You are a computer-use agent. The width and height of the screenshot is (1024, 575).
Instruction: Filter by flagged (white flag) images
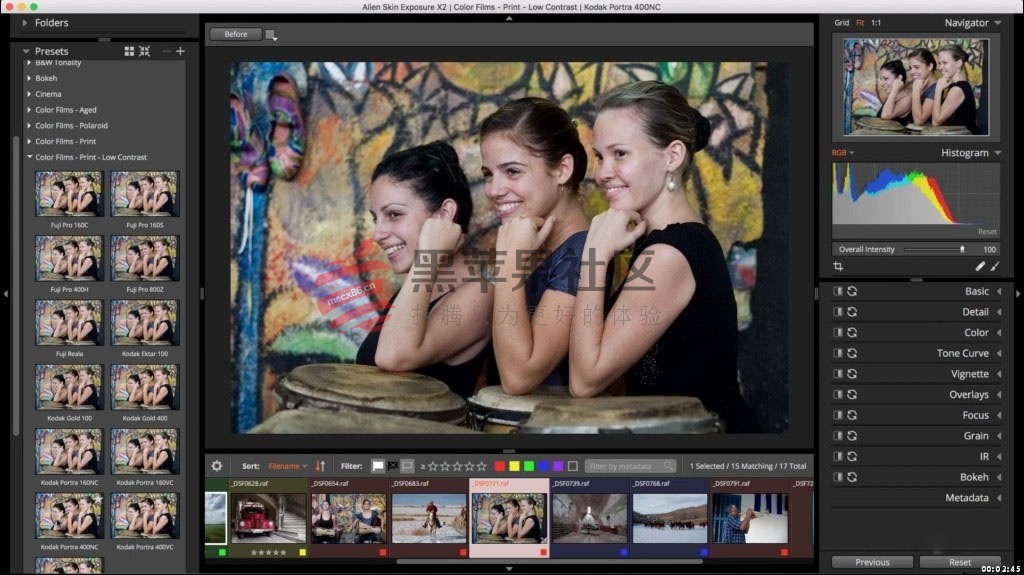coord(377,466)
